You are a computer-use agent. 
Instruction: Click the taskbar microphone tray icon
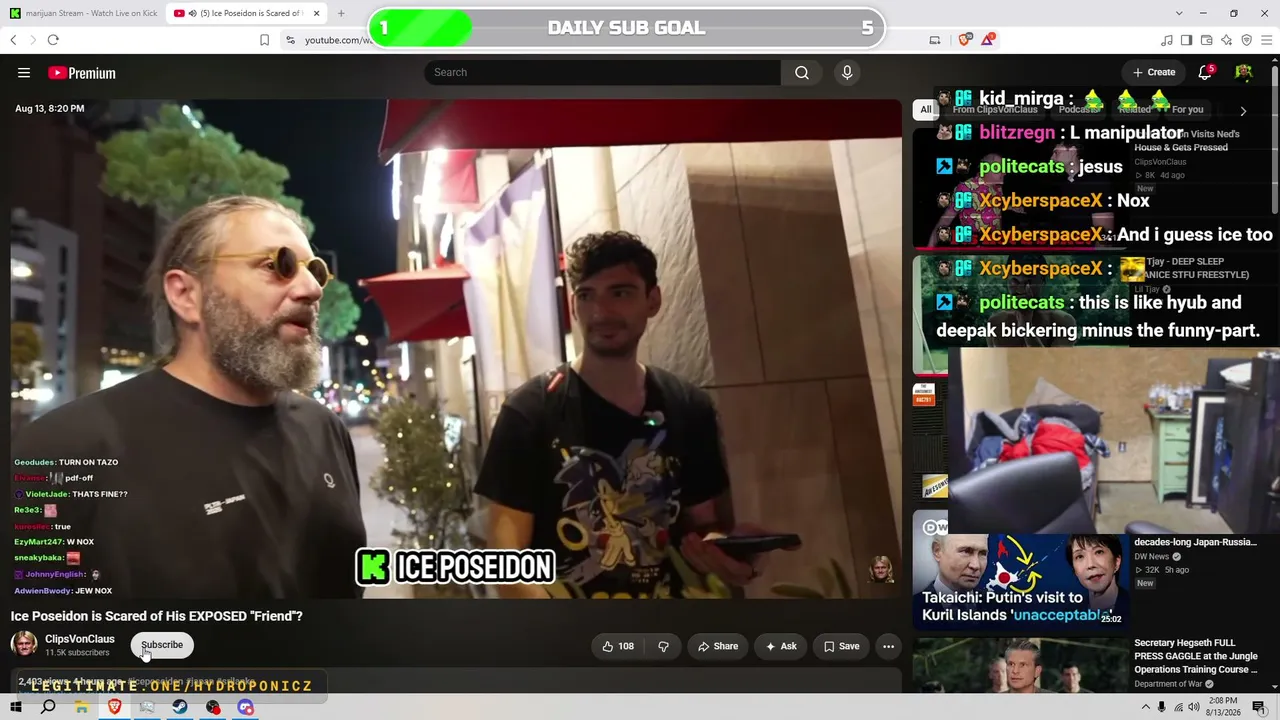(x=1161, y=707)
